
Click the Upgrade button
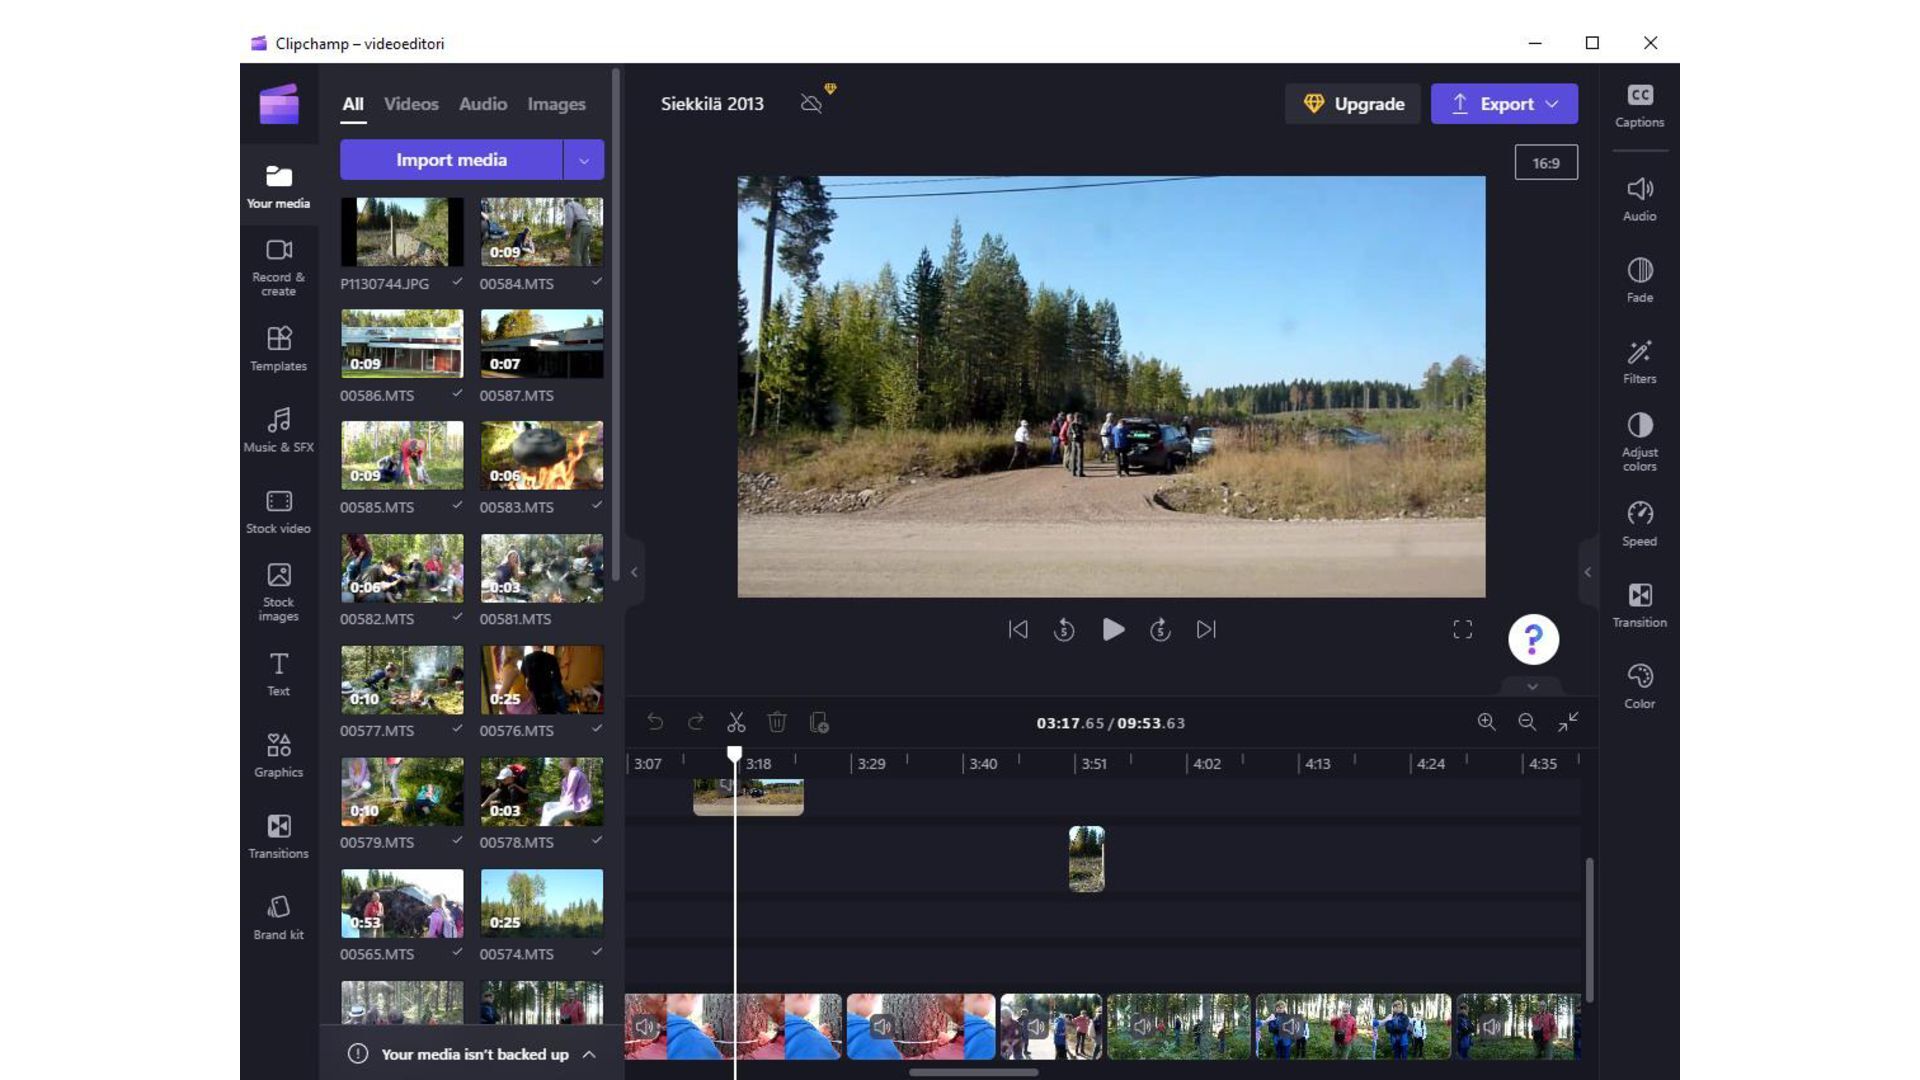(x=1353, y=104)
